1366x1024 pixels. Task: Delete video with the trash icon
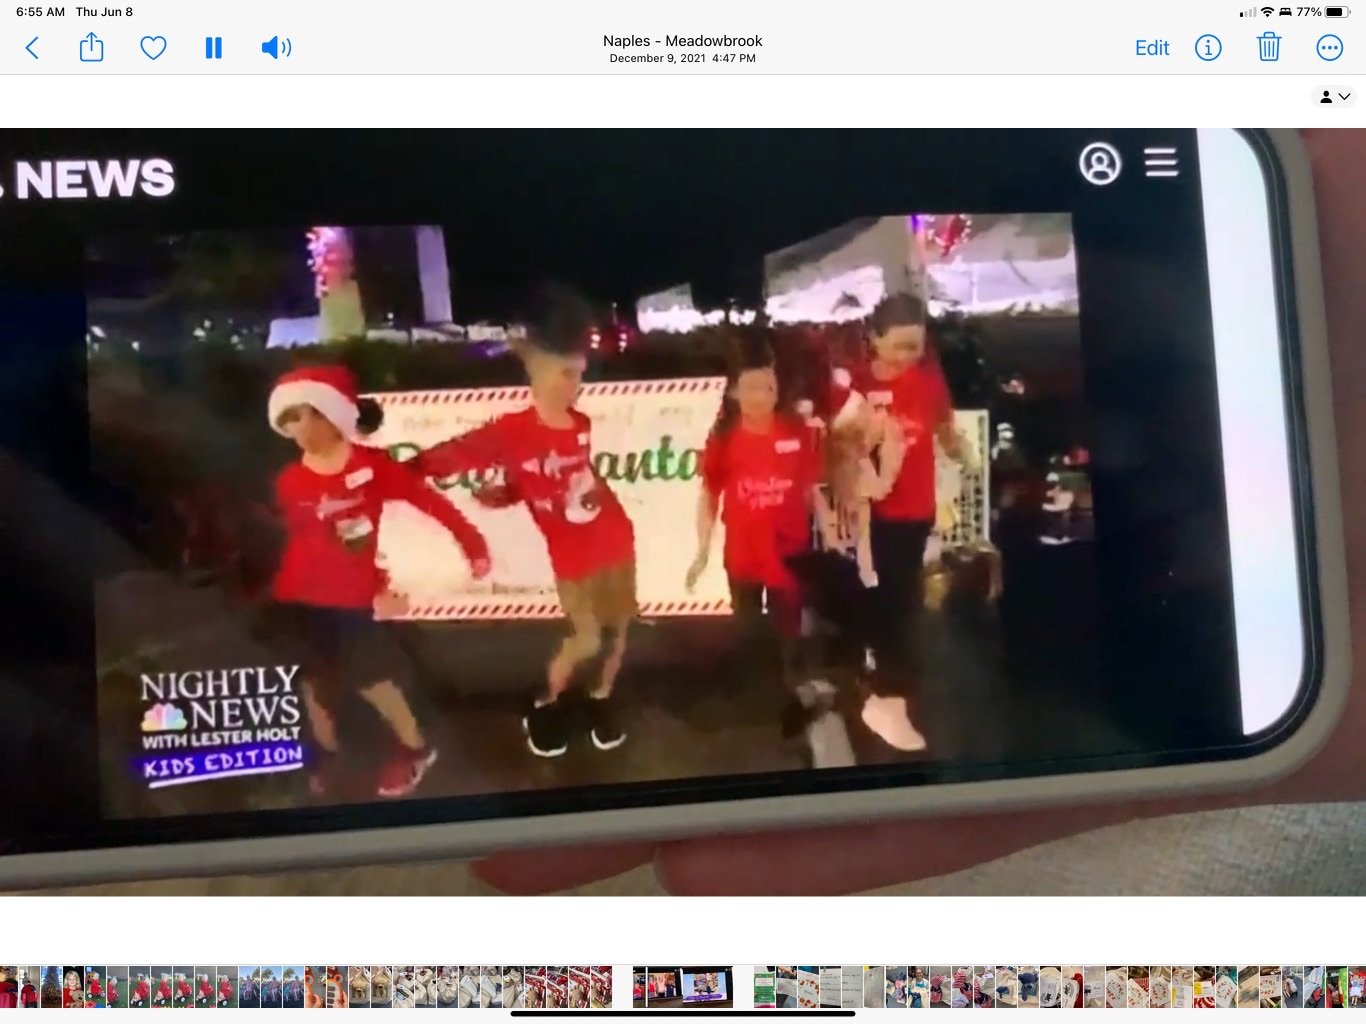coord(1269,47)
